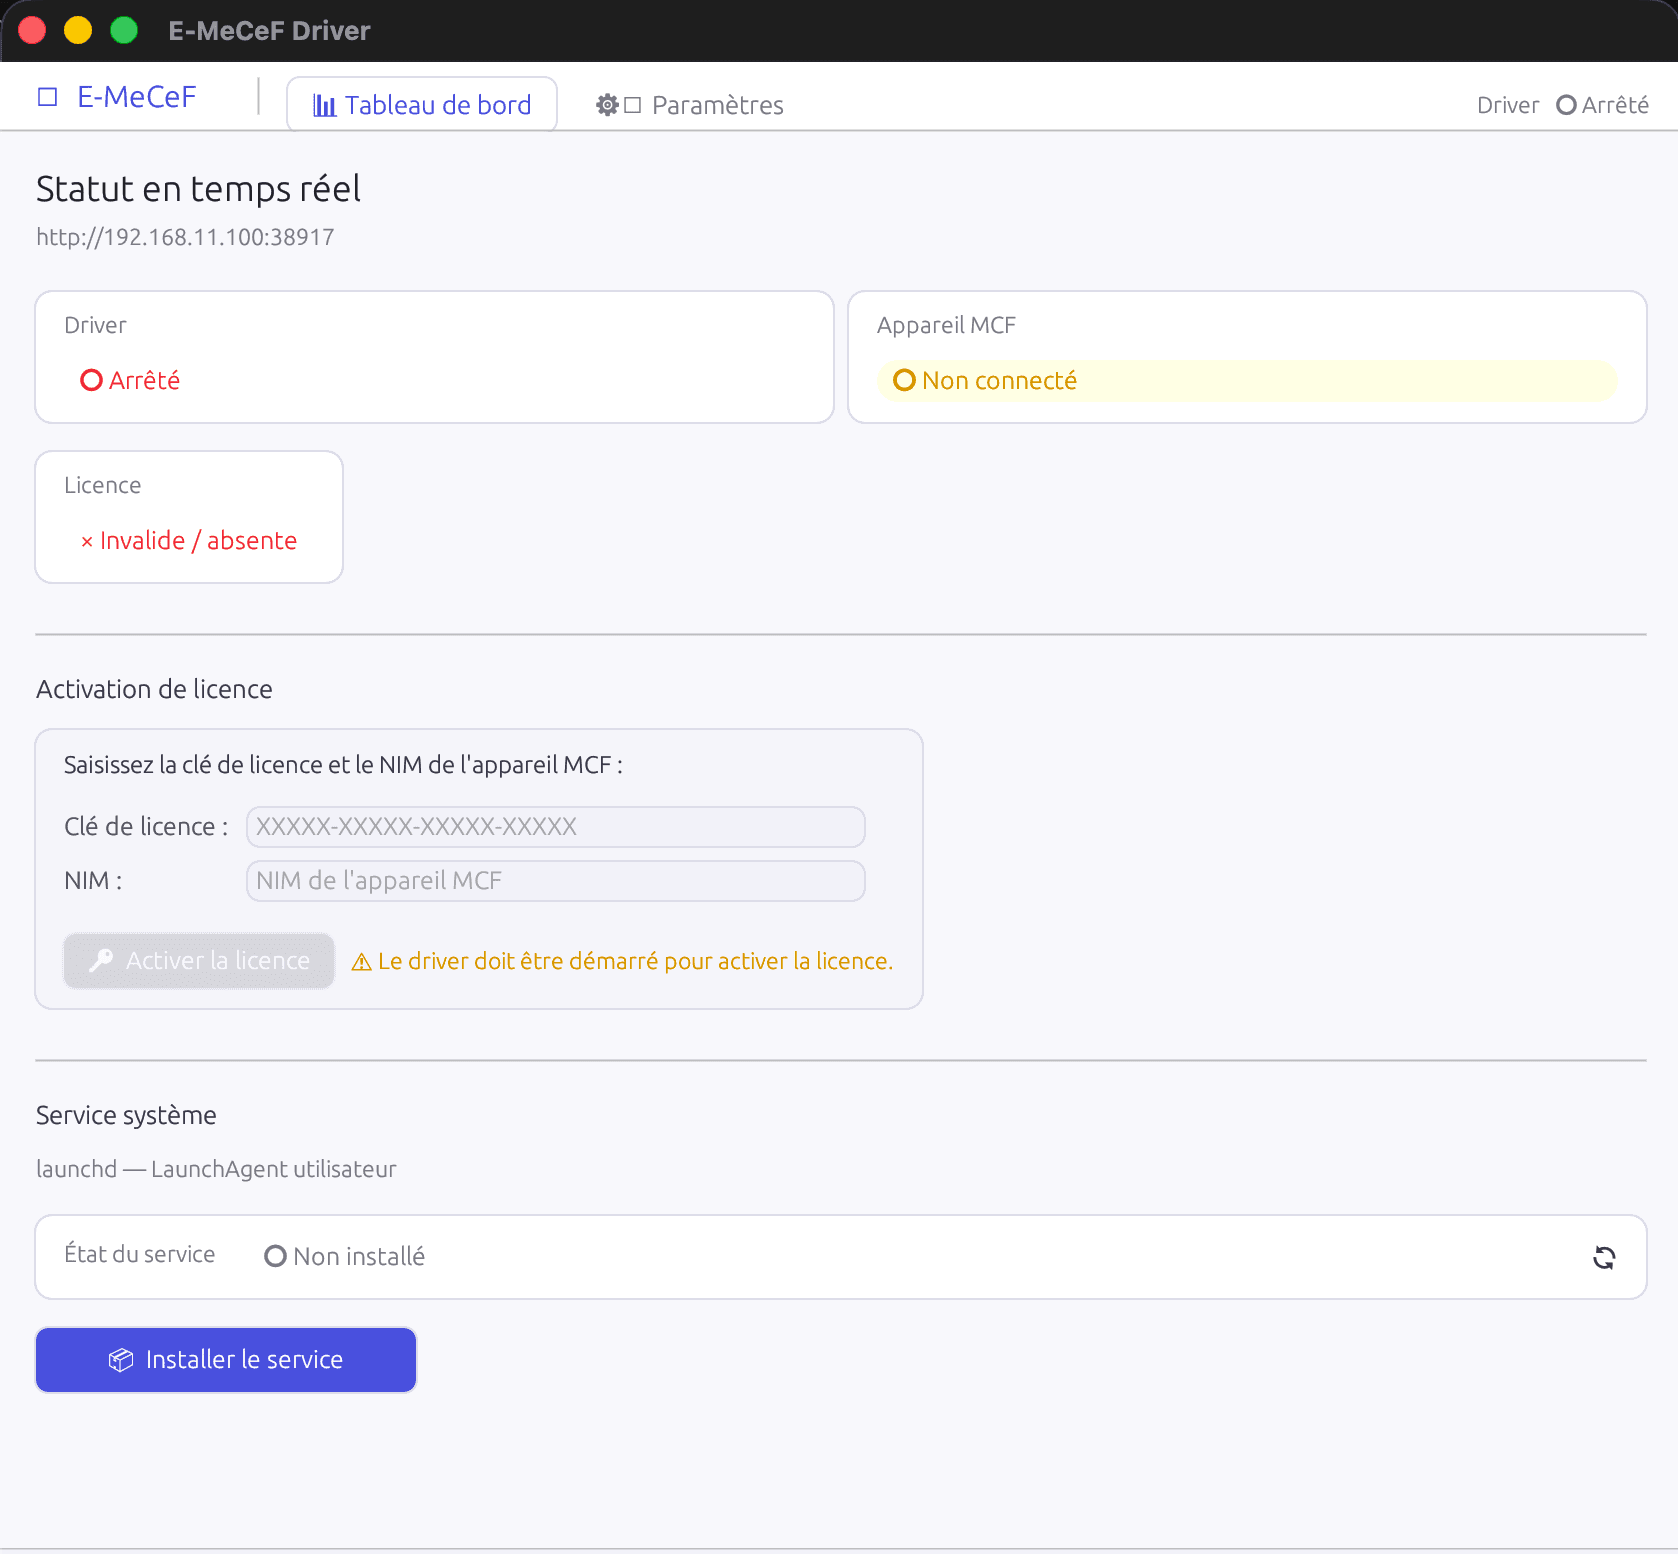Click the Appareil MCF card title

tap(946, 325)
